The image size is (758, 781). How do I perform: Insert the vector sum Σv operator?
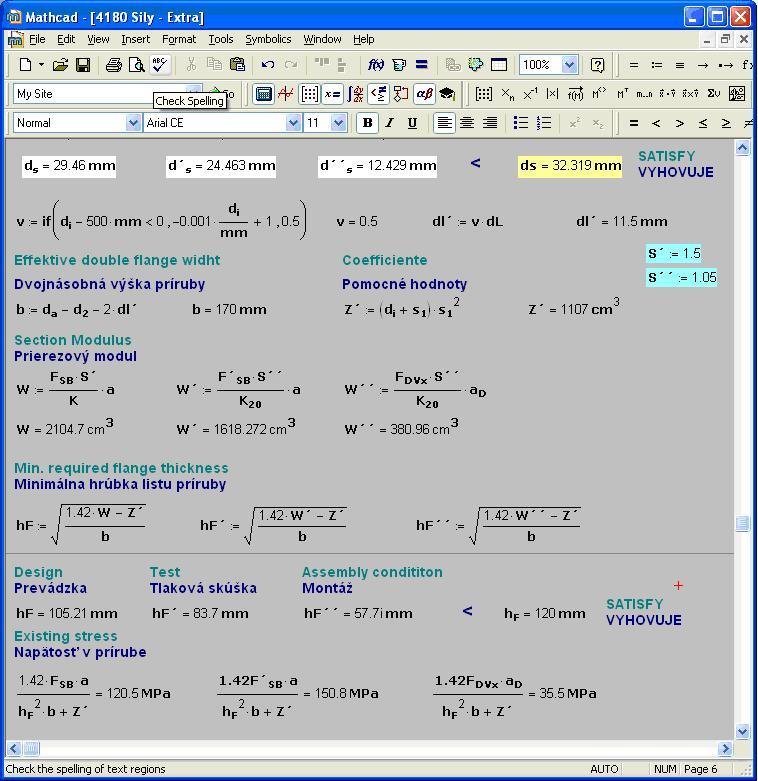pos(714,94)
